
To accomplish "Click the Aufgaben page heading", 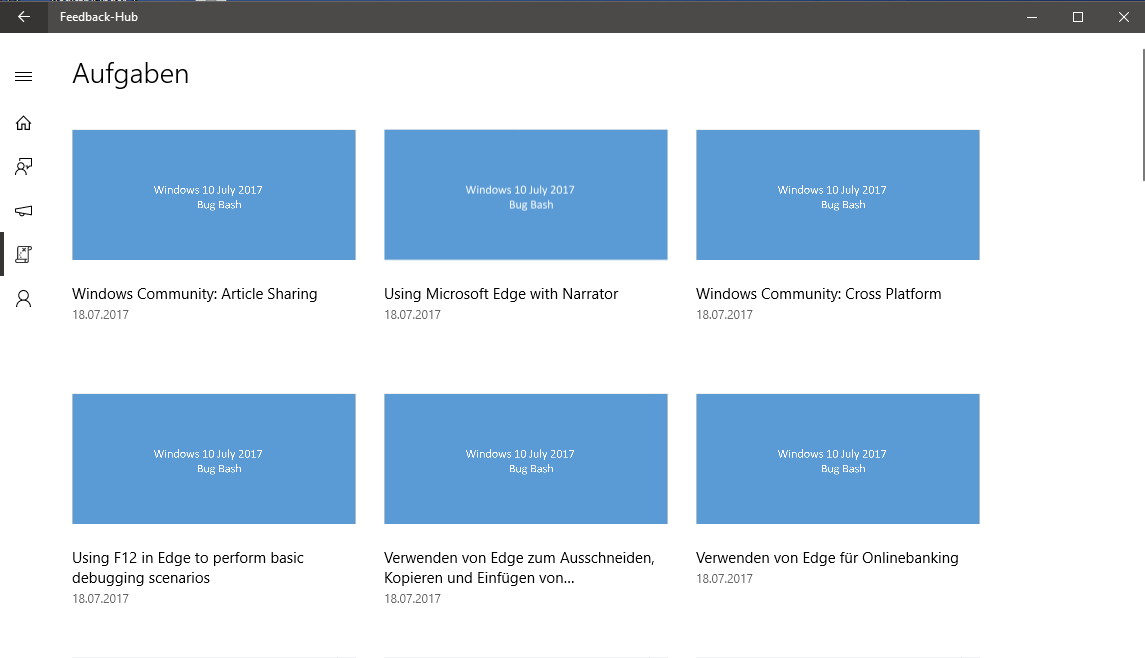I will click(131, 74).
